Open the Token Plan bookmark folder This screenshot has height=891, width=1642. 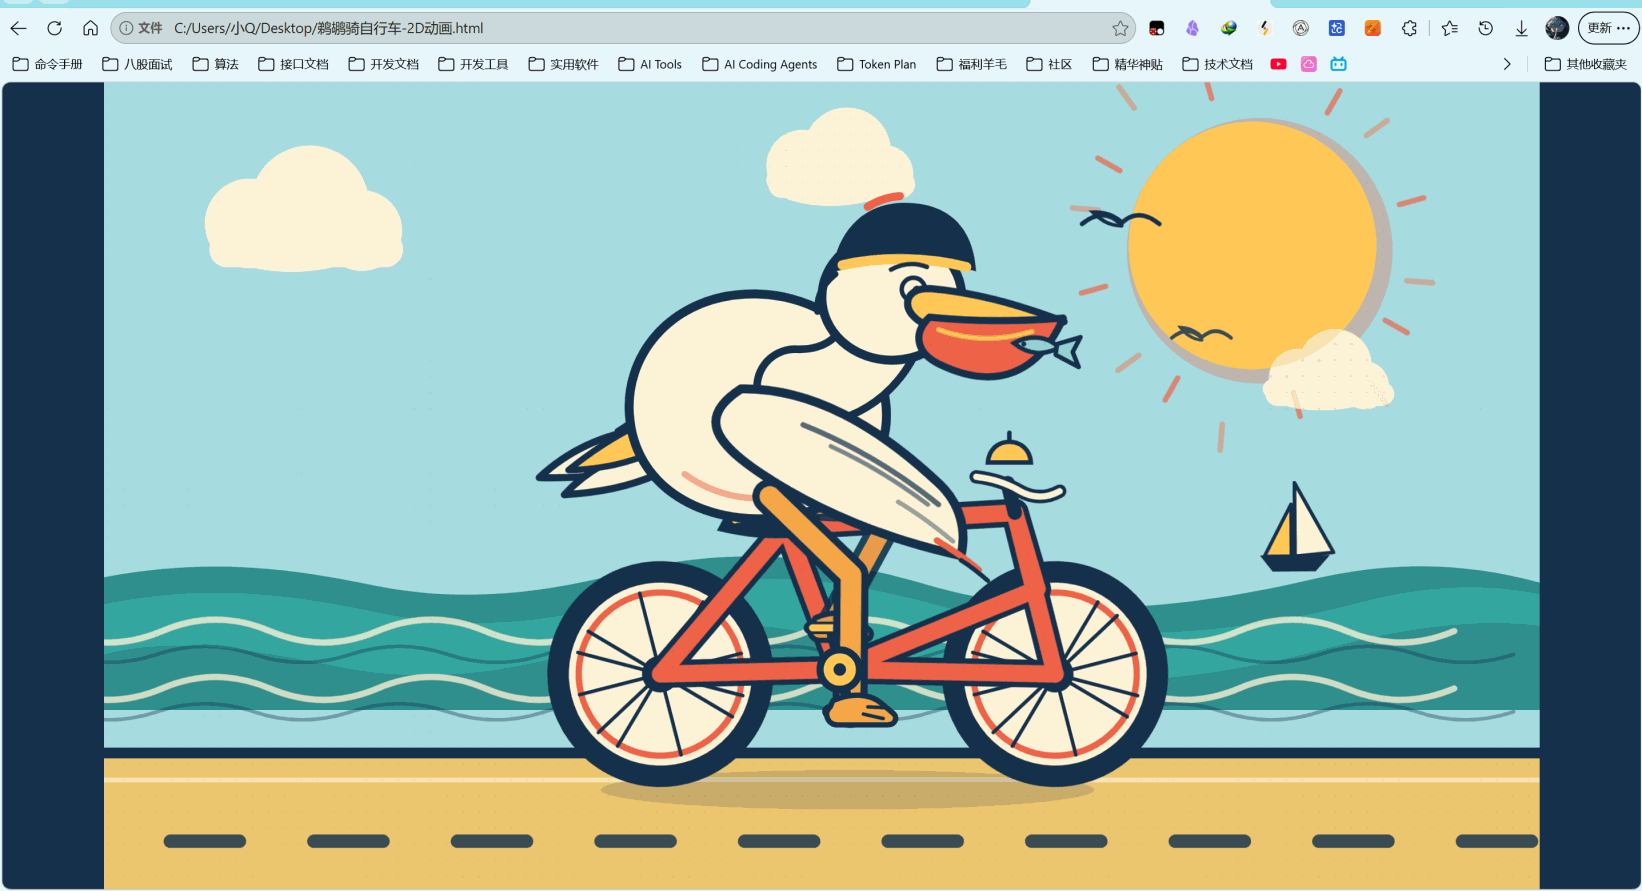877,64
